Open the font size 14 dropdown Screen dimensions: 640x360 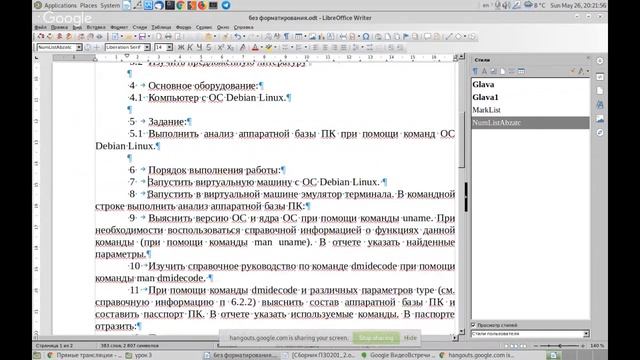pos(169,47)
